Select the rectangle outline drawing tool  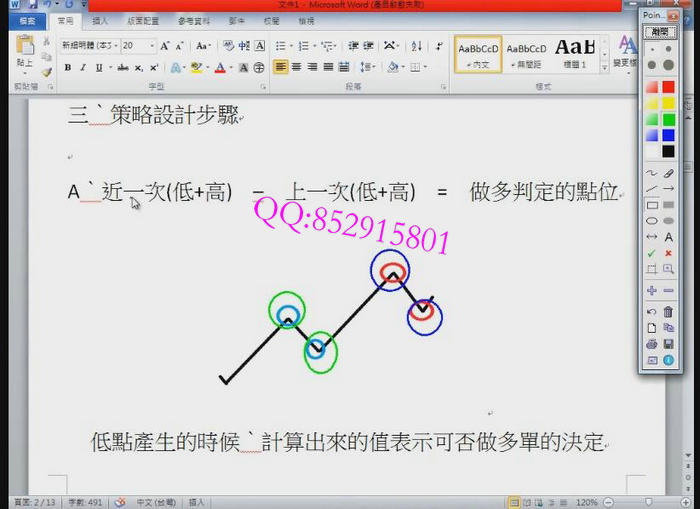click(652, 205)
